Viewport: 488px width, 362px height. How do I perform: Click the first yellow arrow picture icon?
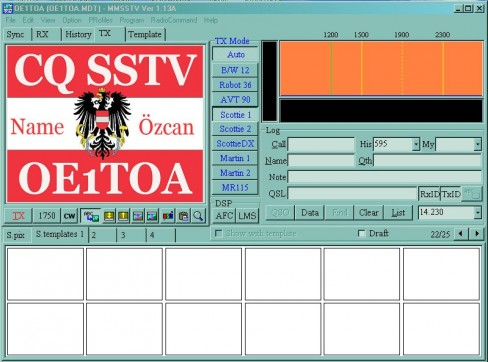(109, 216)
